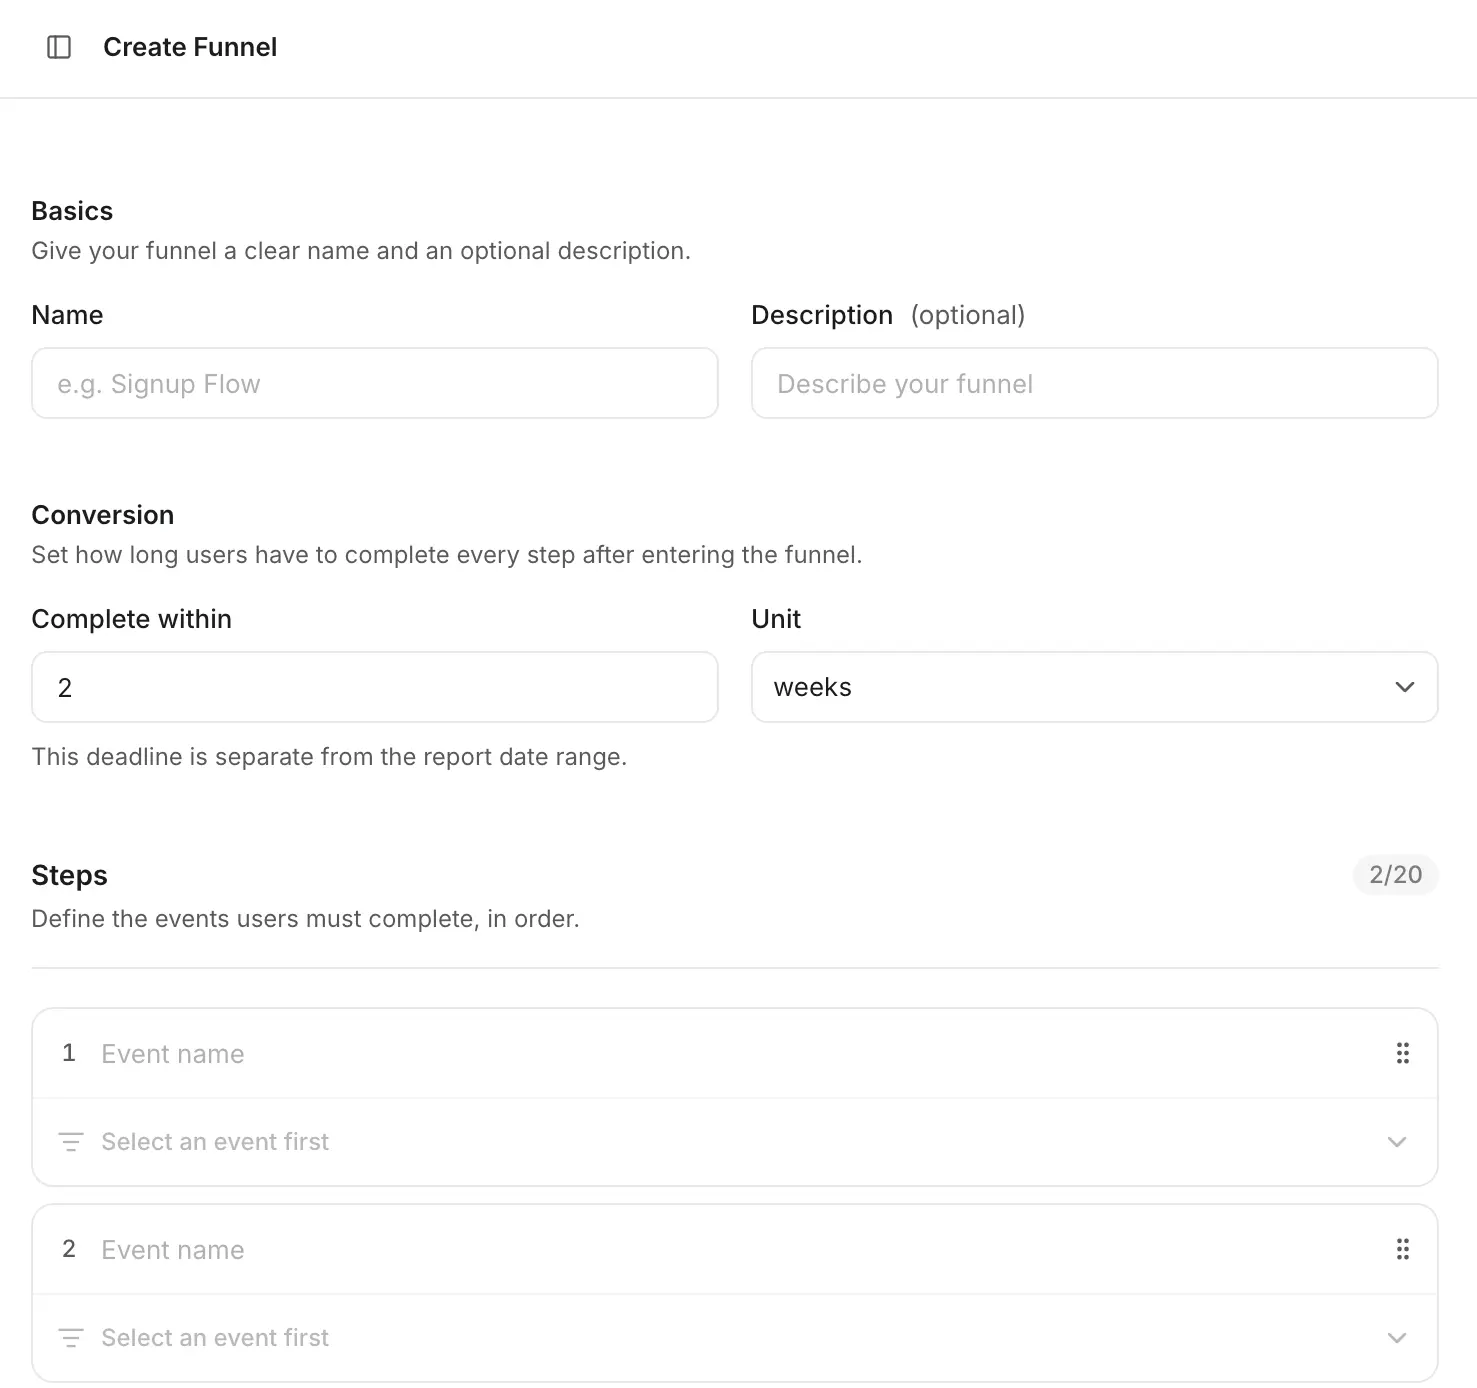
Task: Grab the drag handle for step 2
Action: coord(1403,1249)
